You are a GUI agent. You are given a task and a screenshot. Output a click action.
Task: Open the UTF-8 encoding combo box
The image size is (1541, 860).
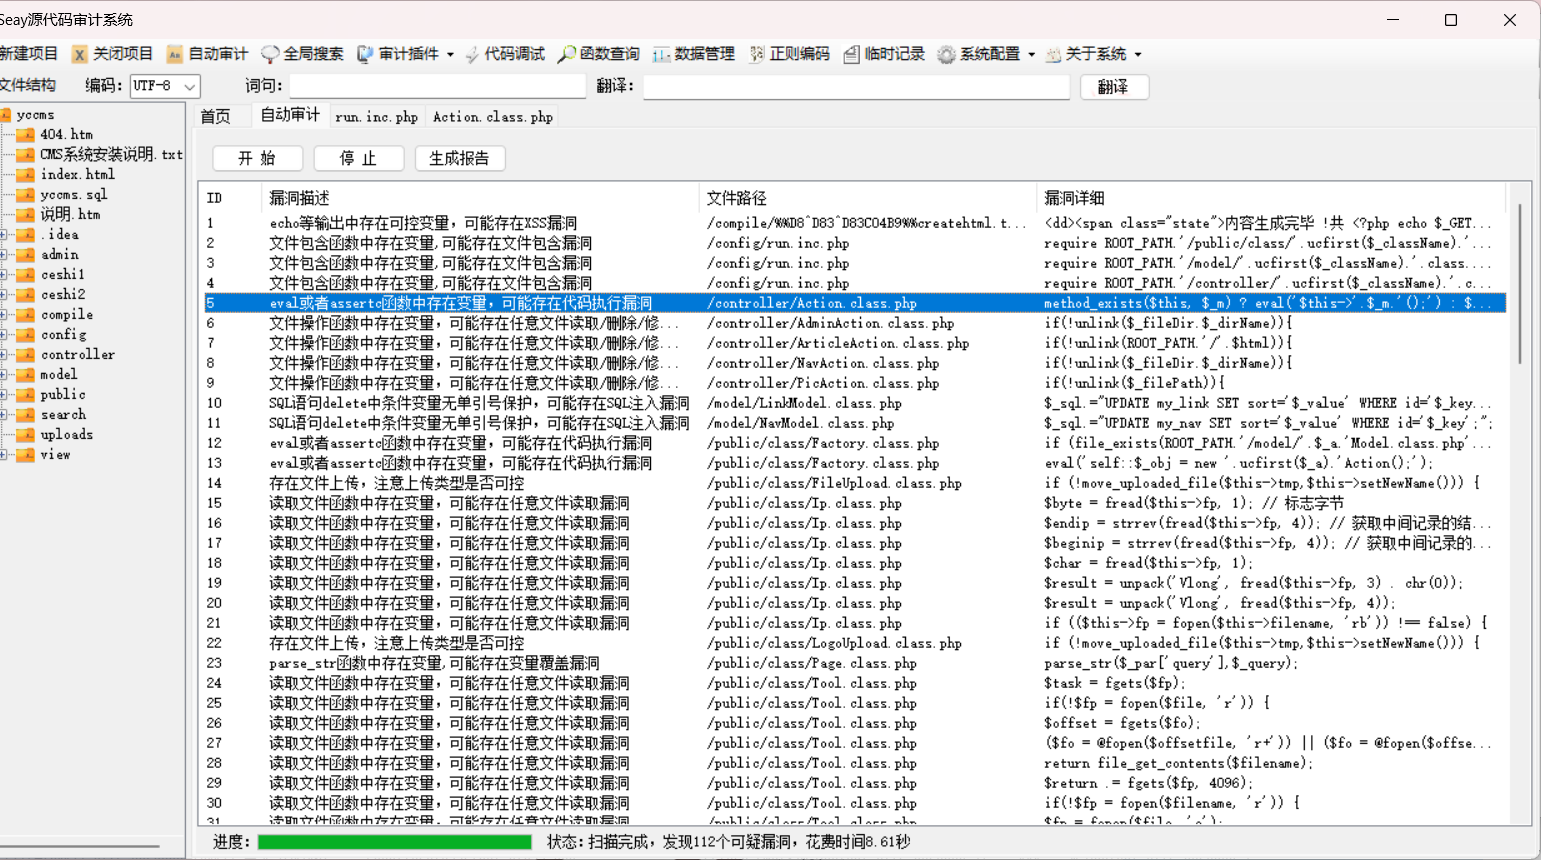163,86
